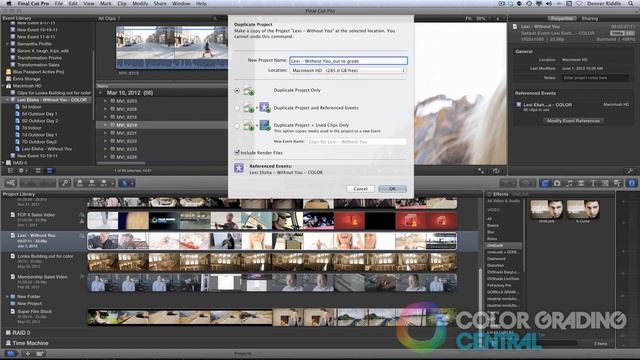Click the event browser horizontal scrollbar

click(121, 163)
